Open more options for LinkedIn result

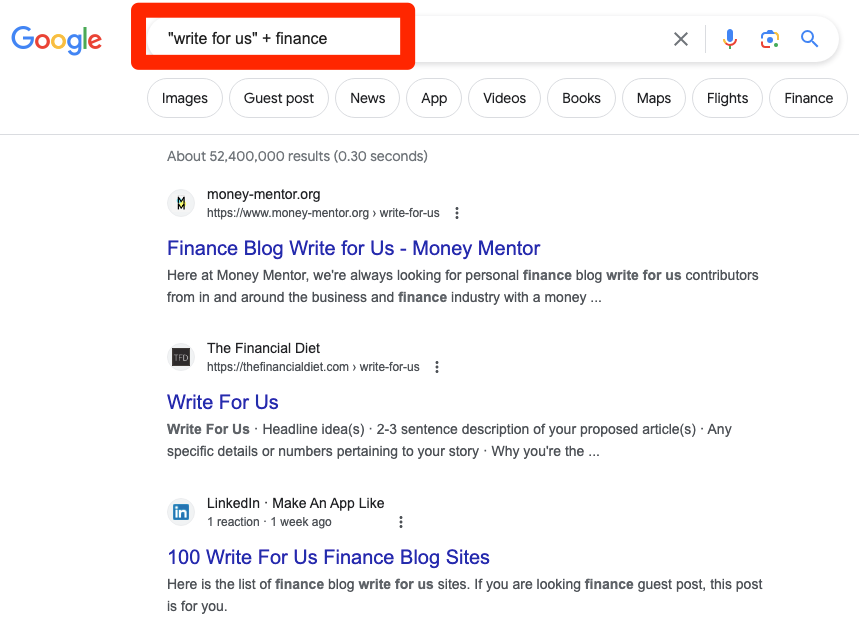[x=401, y=522]
